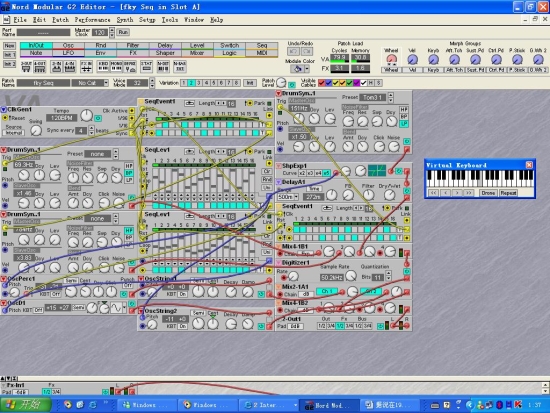Open the Module Color dropdown arrow

coord(307,68)
